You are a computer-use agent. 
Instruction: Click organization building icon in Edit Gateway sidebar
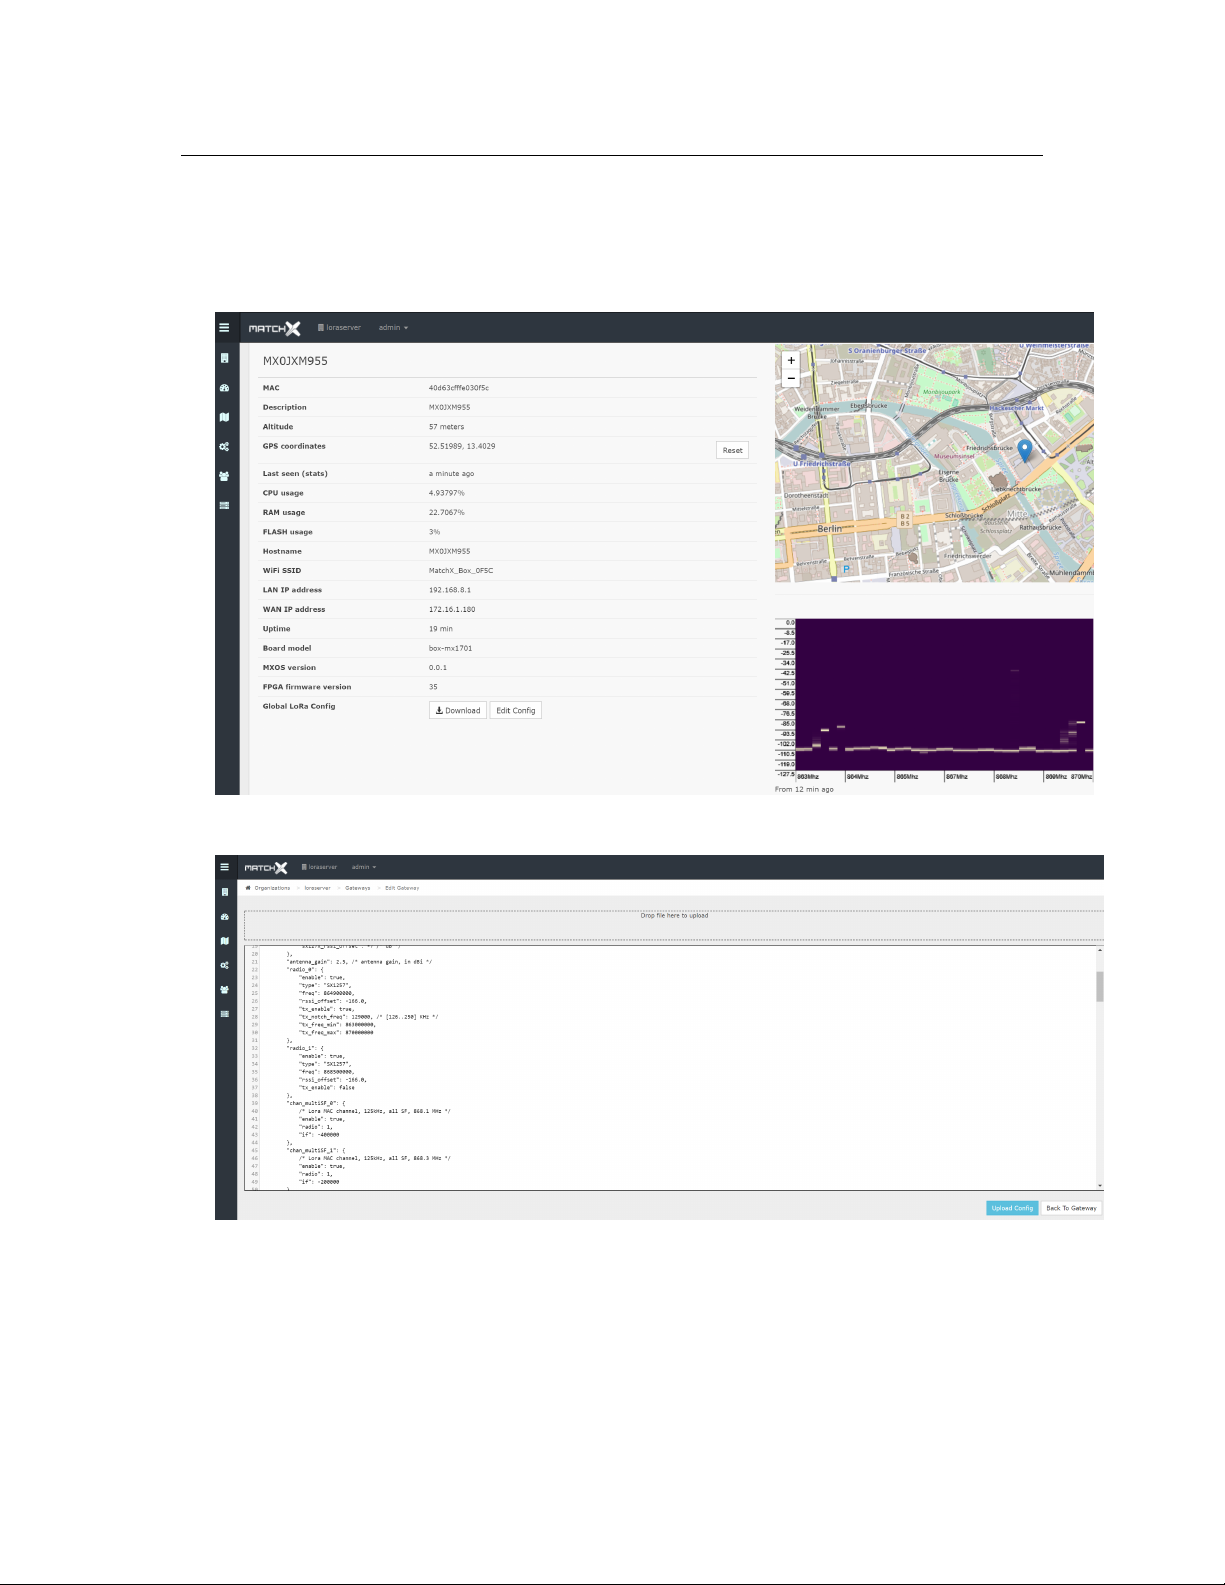pyautogui.click(x=224, y=892)
